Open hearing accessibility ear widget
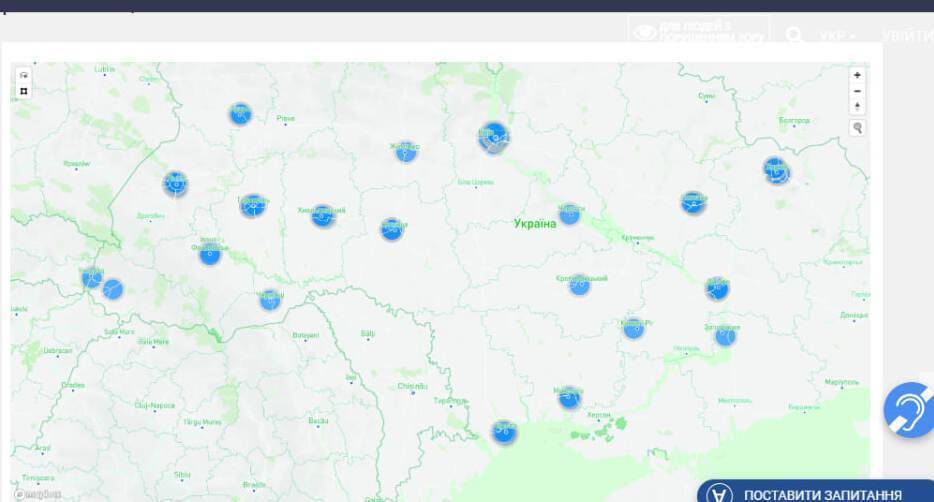 [x=909, y=410]
